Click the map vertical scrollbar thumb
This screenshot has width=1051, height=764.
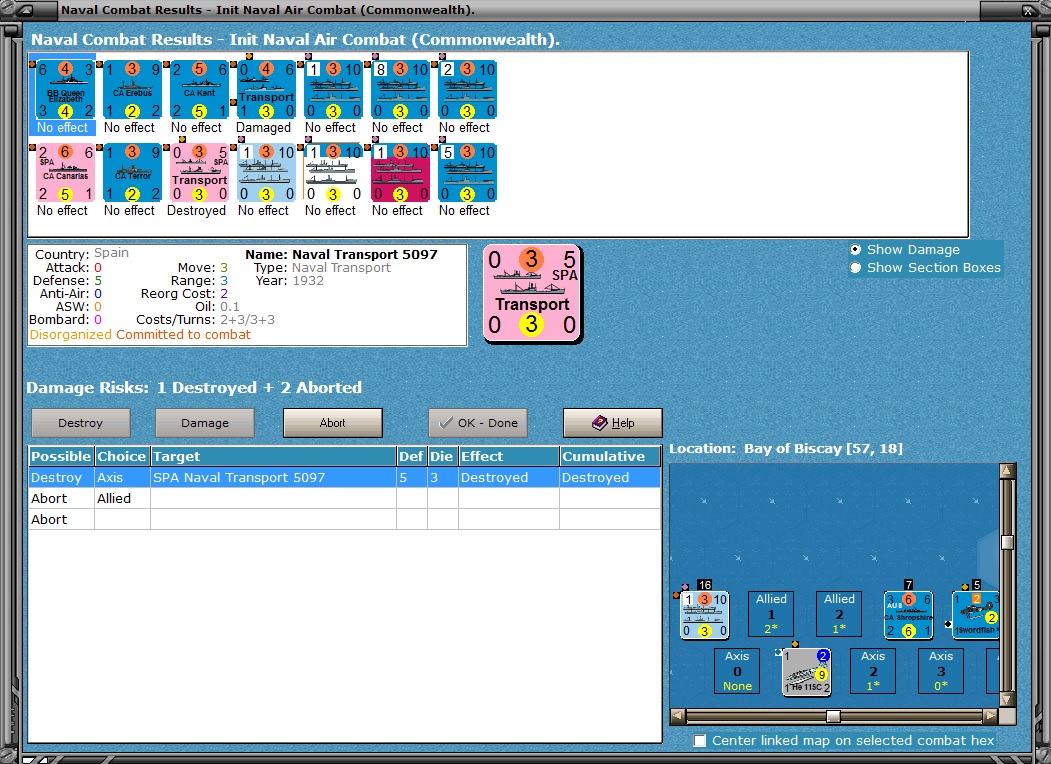point(1007,542)
